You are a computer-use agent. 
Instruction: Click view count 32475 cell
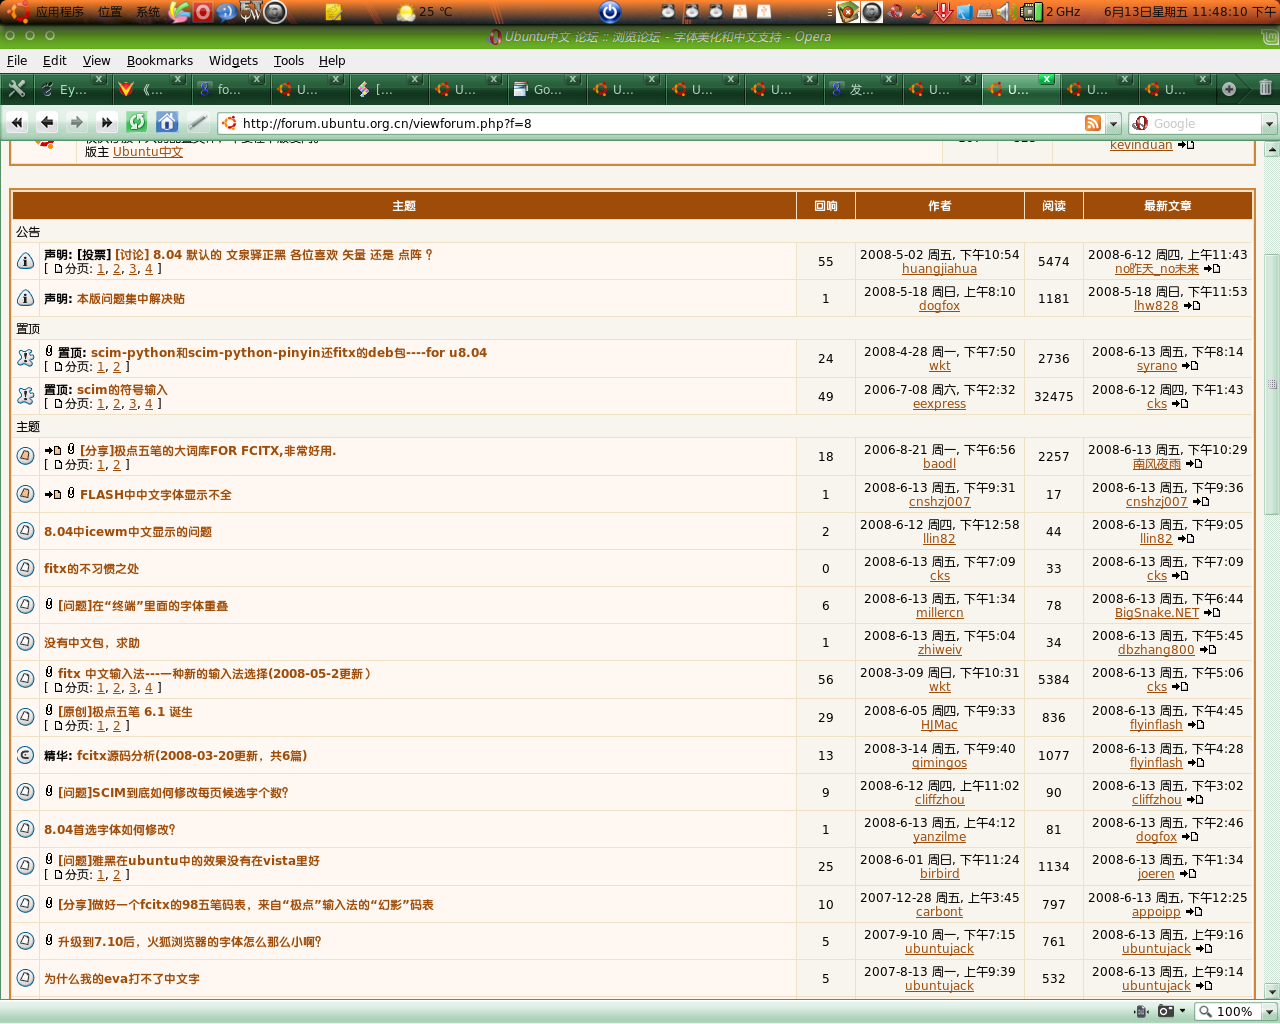point(1054,396)
